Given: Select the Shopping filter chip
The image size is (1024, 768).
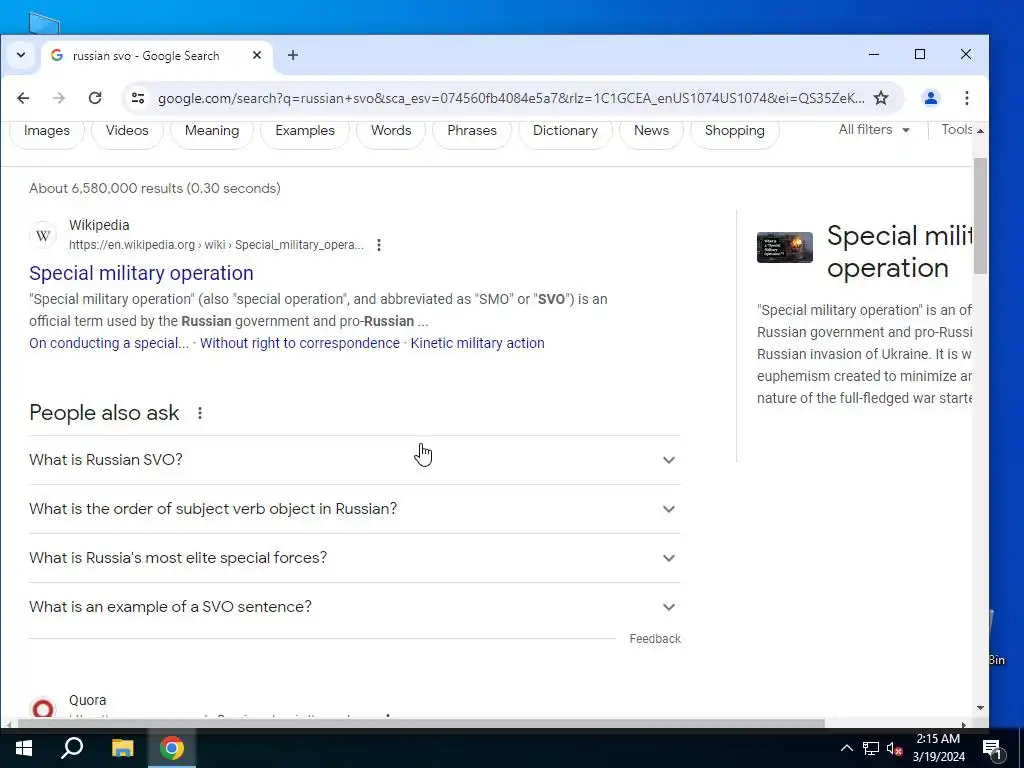Looking at the screenshot, I should 735,131.
